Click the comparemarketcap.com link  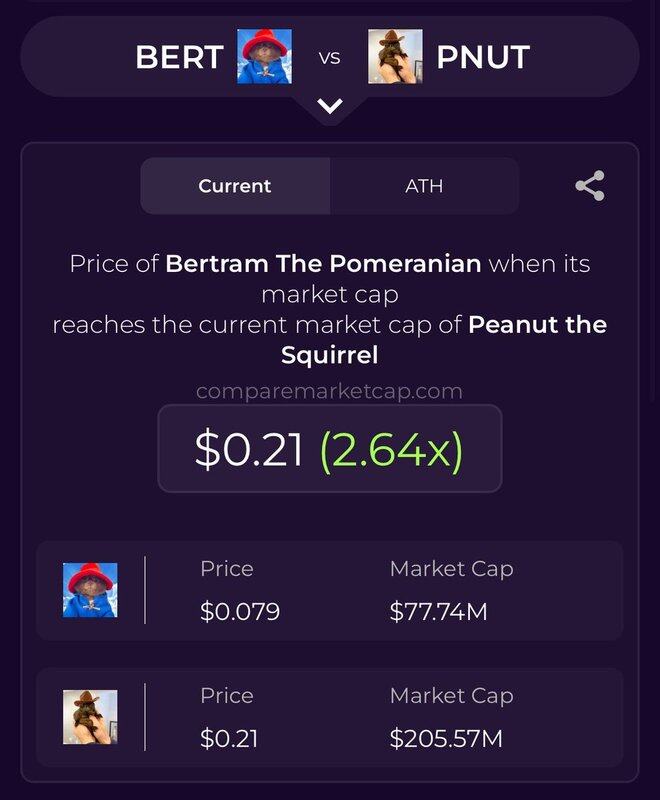click(329, 391)
